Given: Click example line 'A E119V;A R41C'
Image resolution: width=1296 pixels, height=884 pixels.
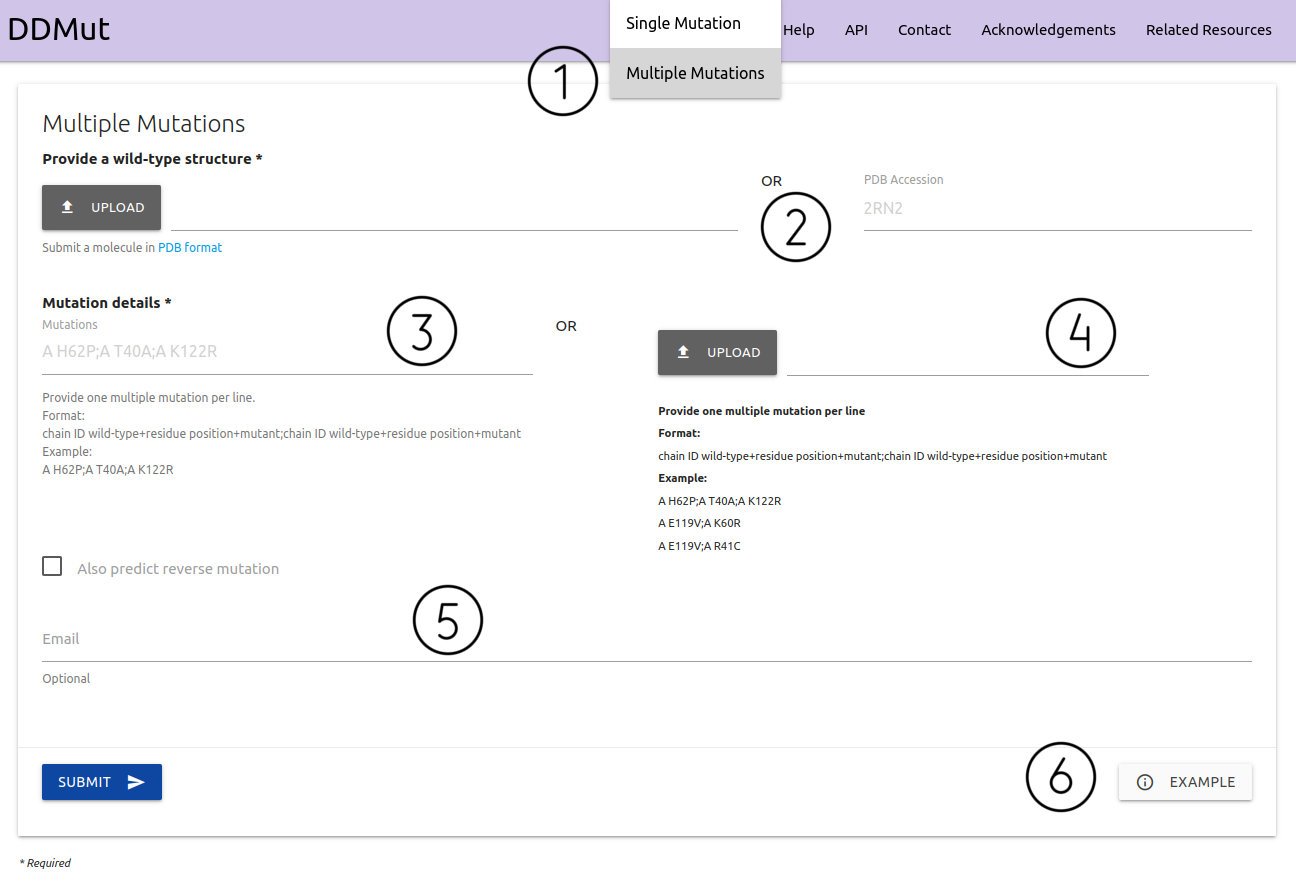Looking at the screenshot, I should 699,546.
